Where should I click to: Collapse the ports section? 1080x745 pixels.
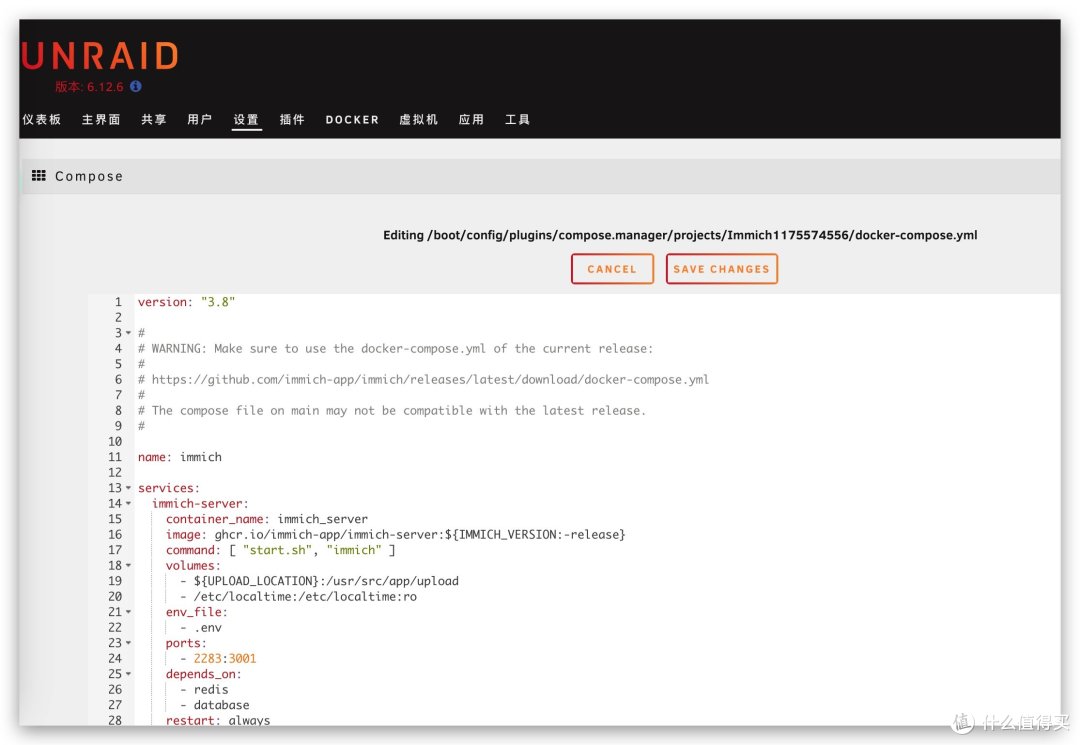(127, 643)
